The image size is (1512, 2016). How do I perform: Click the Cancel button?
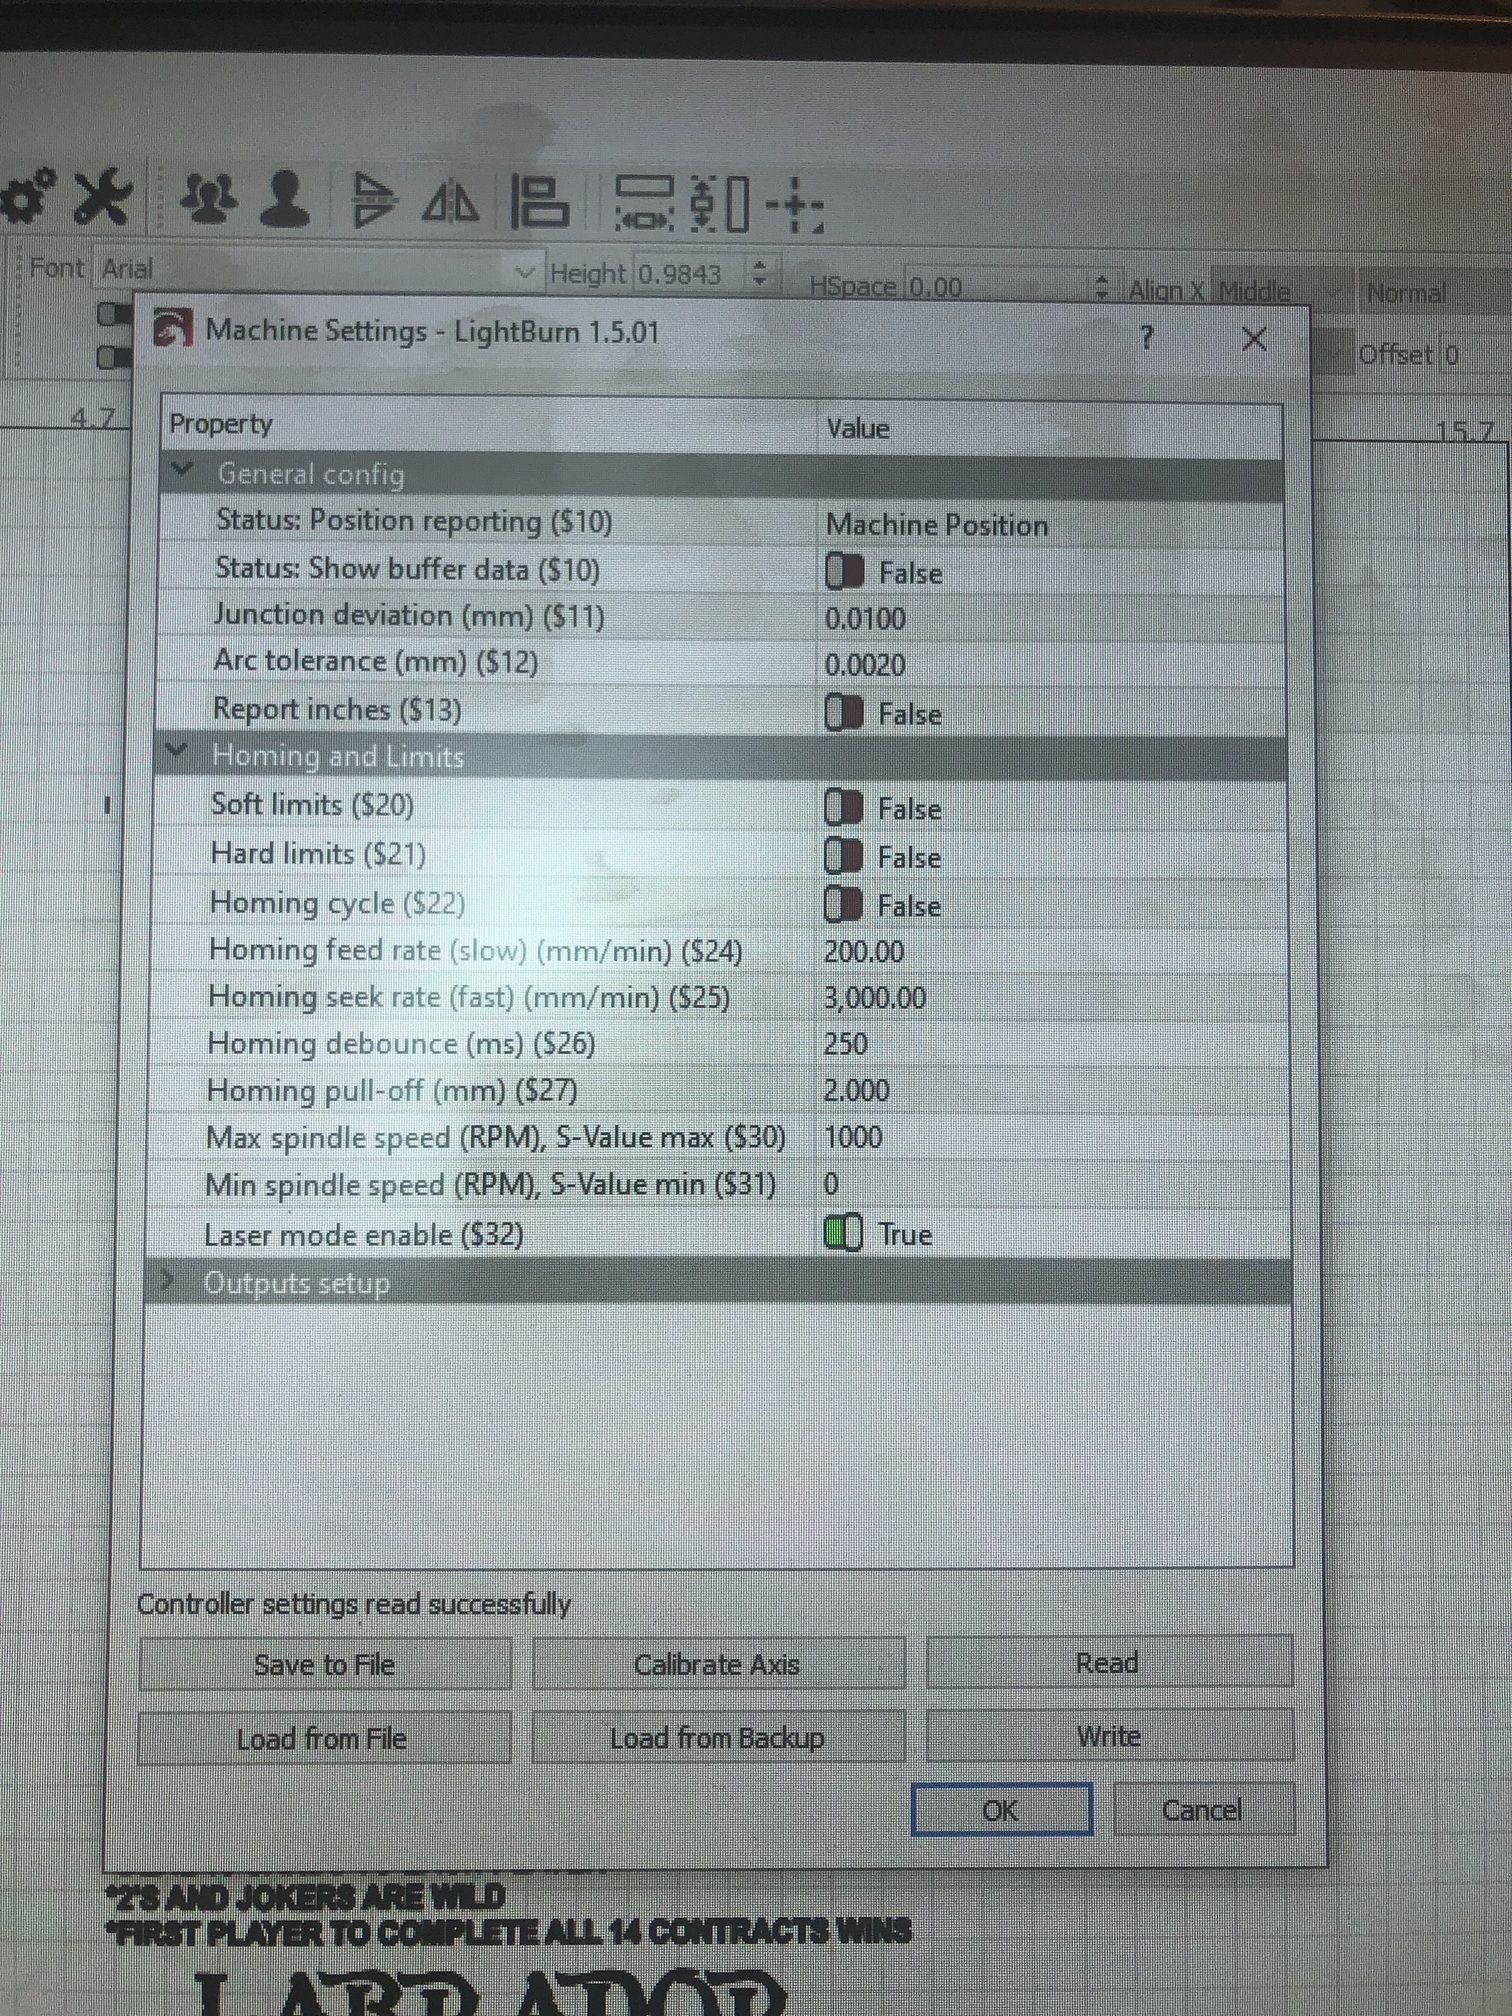[1203, 1810]
